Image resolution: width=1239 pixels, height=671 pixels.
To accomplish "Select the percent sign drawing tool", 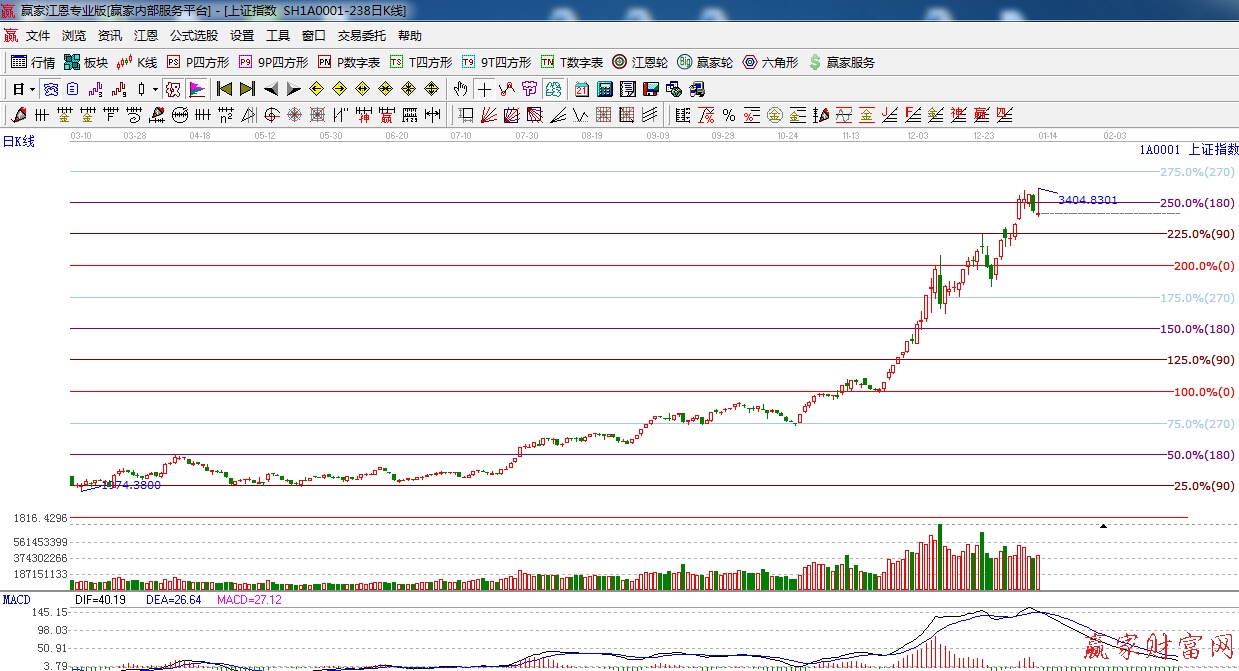I will pyautogui.click(x=729, y=115).
